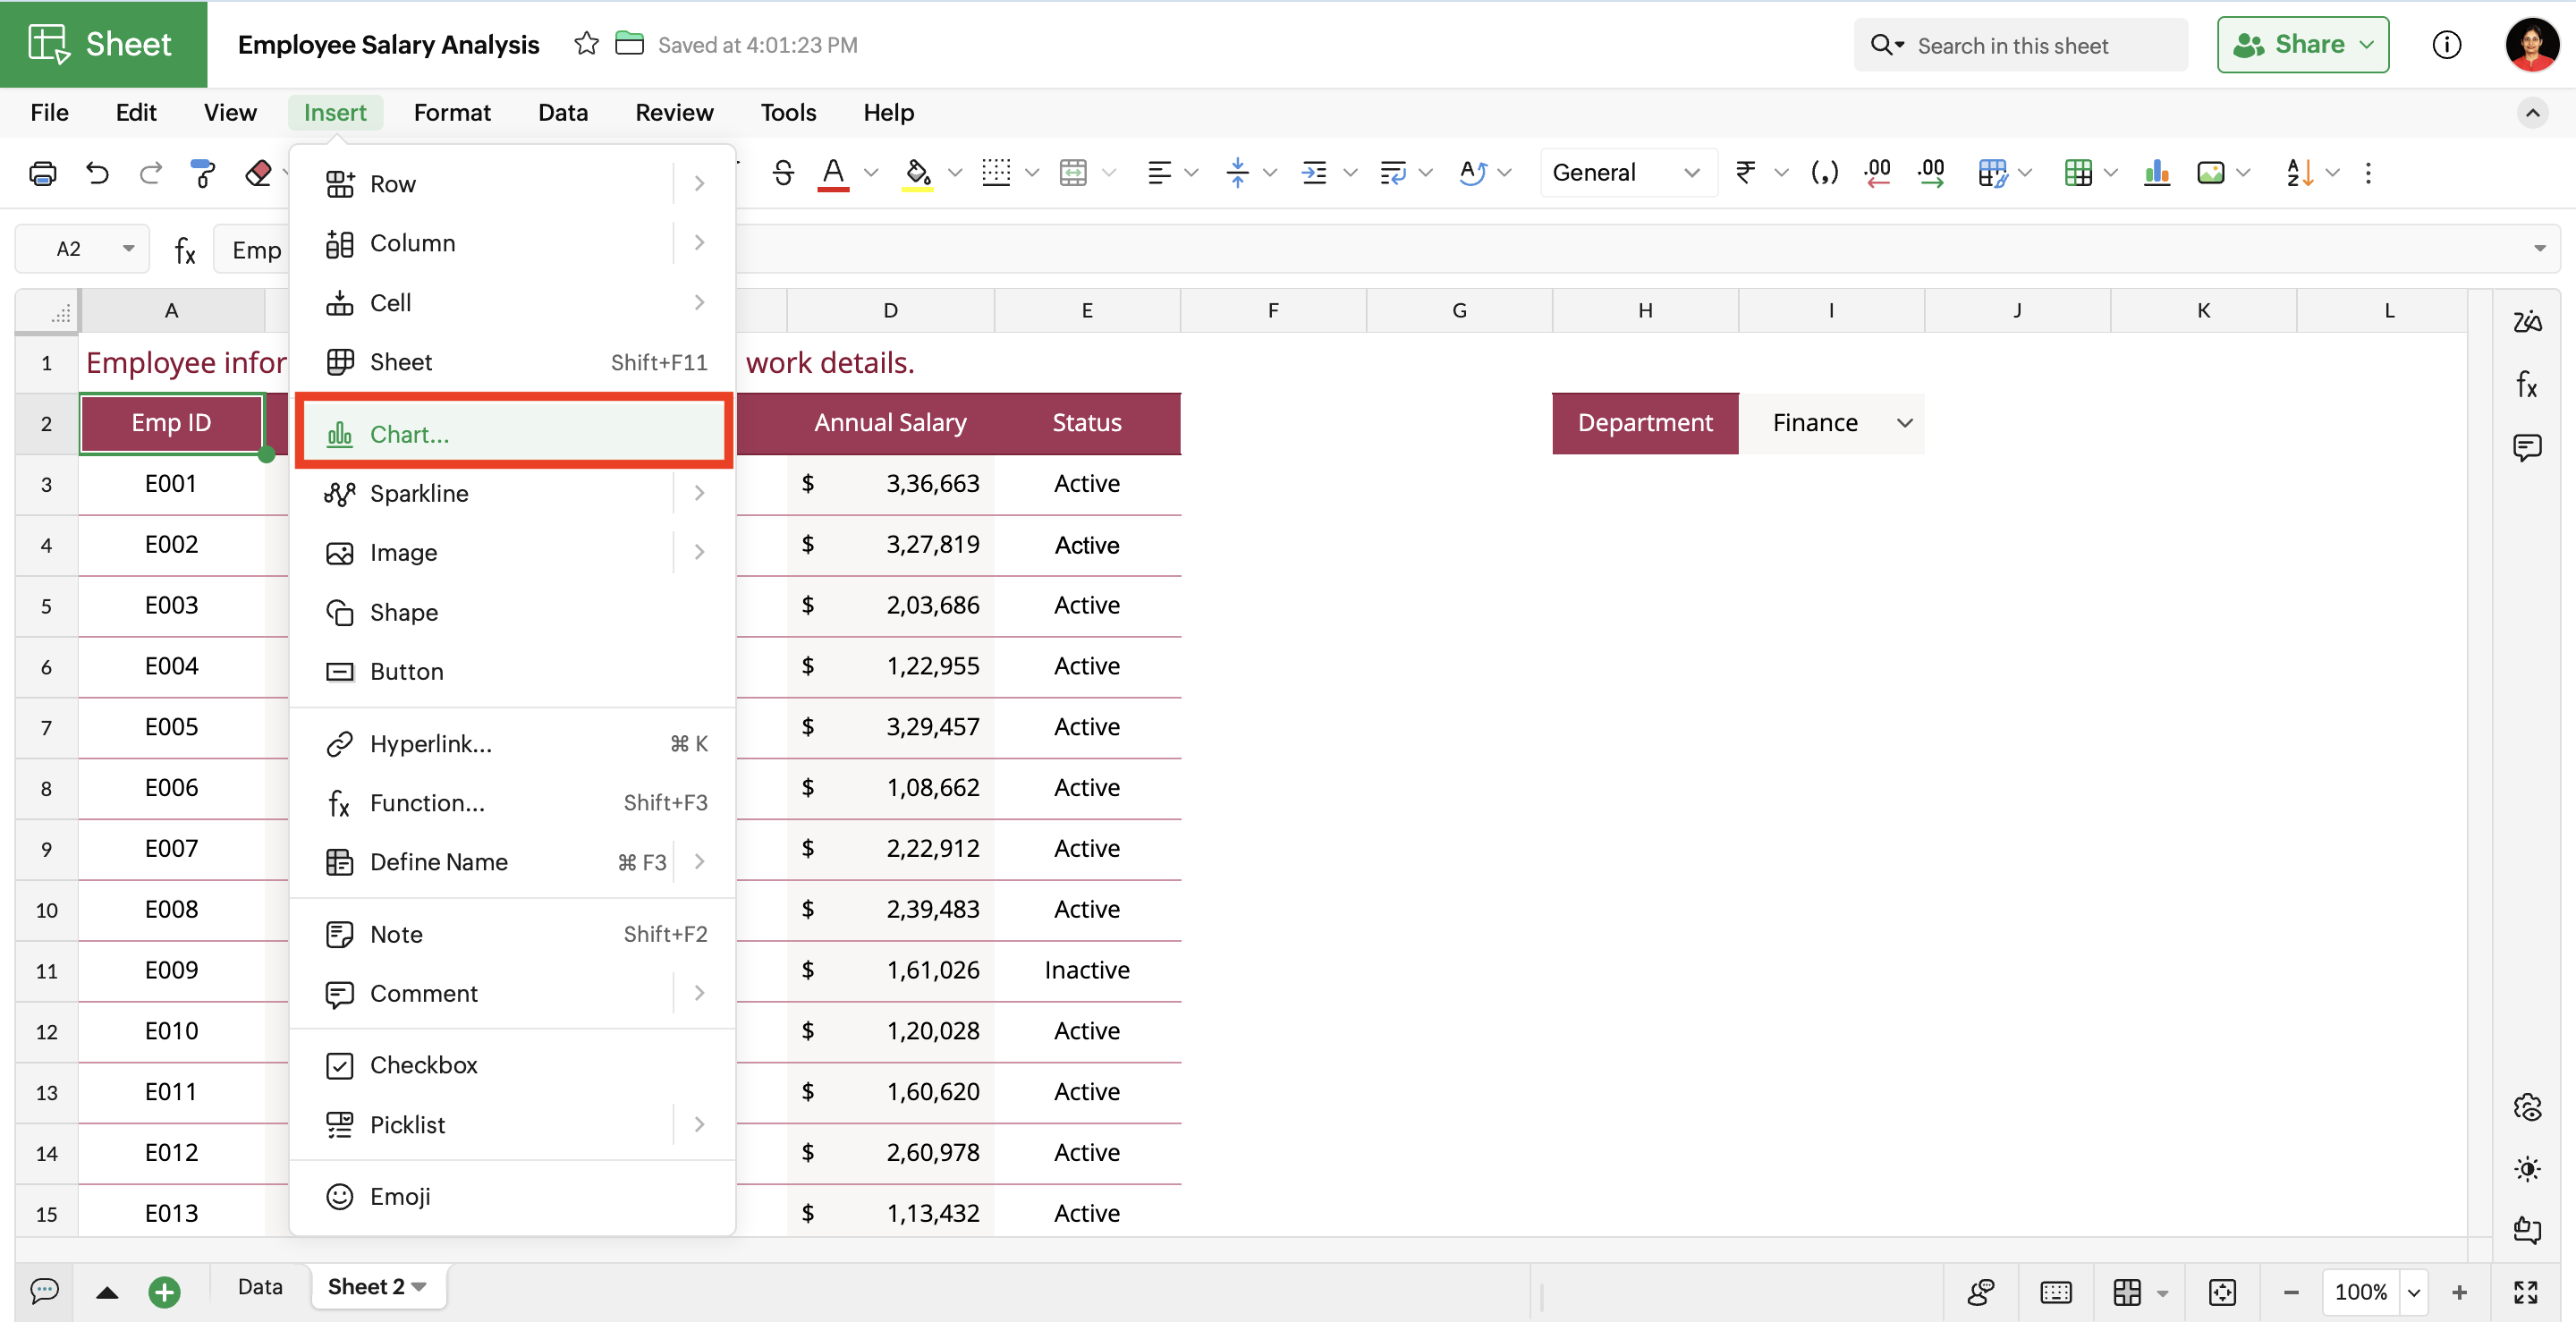Click the Strikethrough formatting icon
Image resolution: width=2576 pixels, height=1322 pixels.
[x=783, y=173]
